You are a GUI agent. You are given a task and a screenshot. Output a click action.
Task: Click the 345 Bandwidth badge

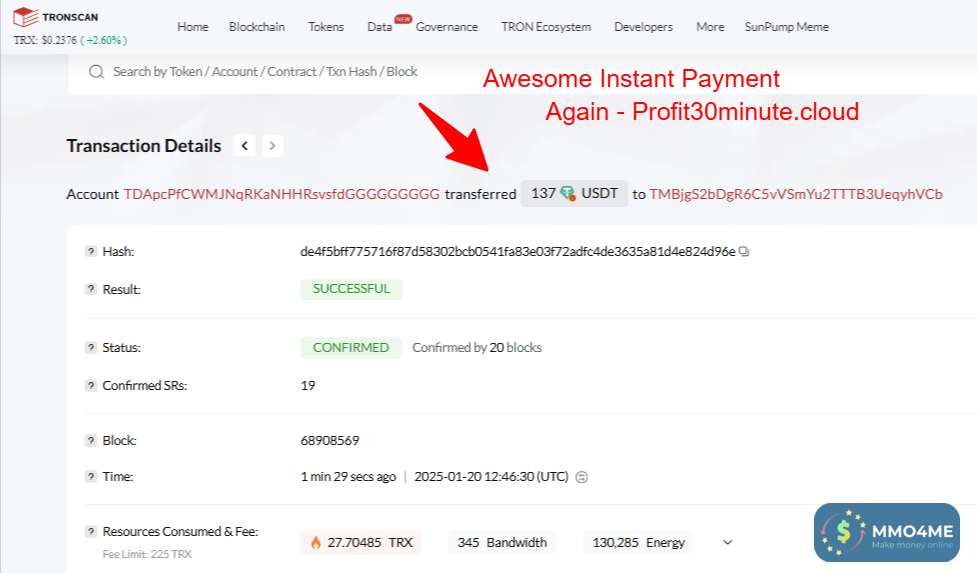(x=502, y=542)
